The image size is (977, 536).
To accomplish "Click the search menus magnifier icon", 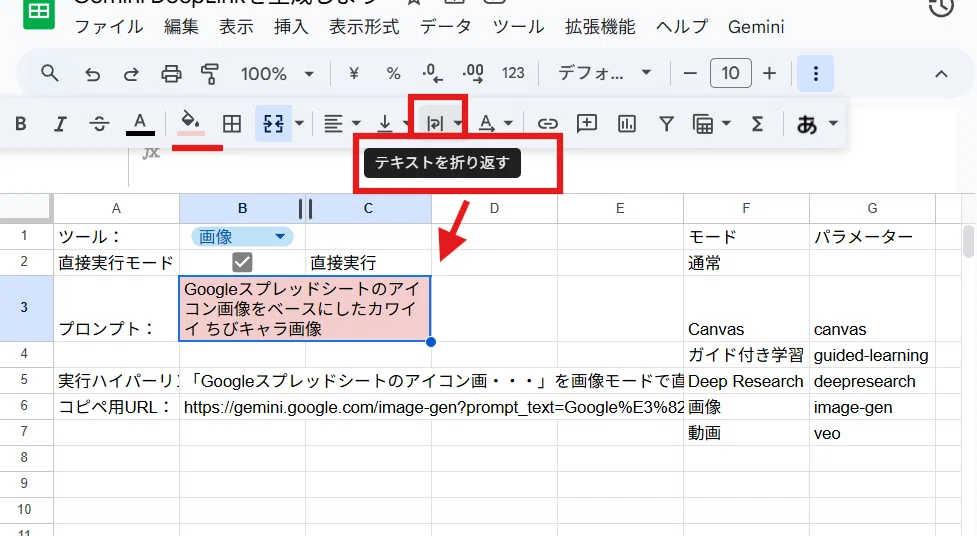I will (50, 74).
